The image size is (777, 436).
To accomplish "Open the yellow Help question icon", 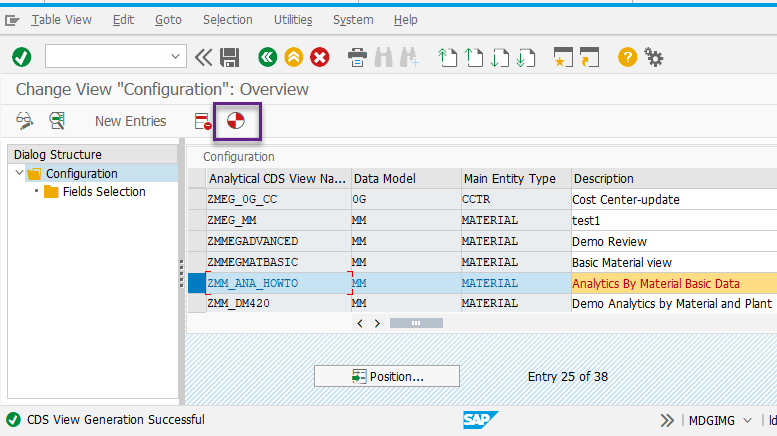I will point(627,57).
